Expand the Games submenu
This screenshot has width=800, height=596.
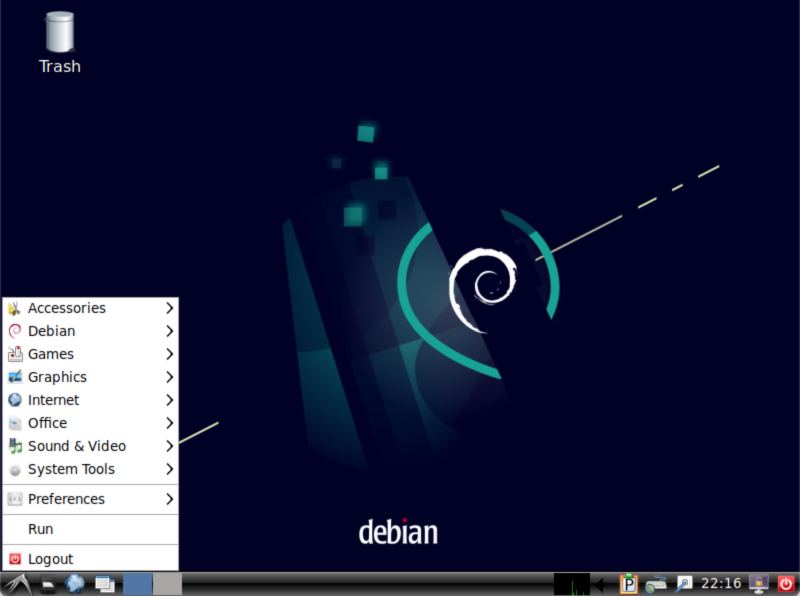[x=50, y=354]
